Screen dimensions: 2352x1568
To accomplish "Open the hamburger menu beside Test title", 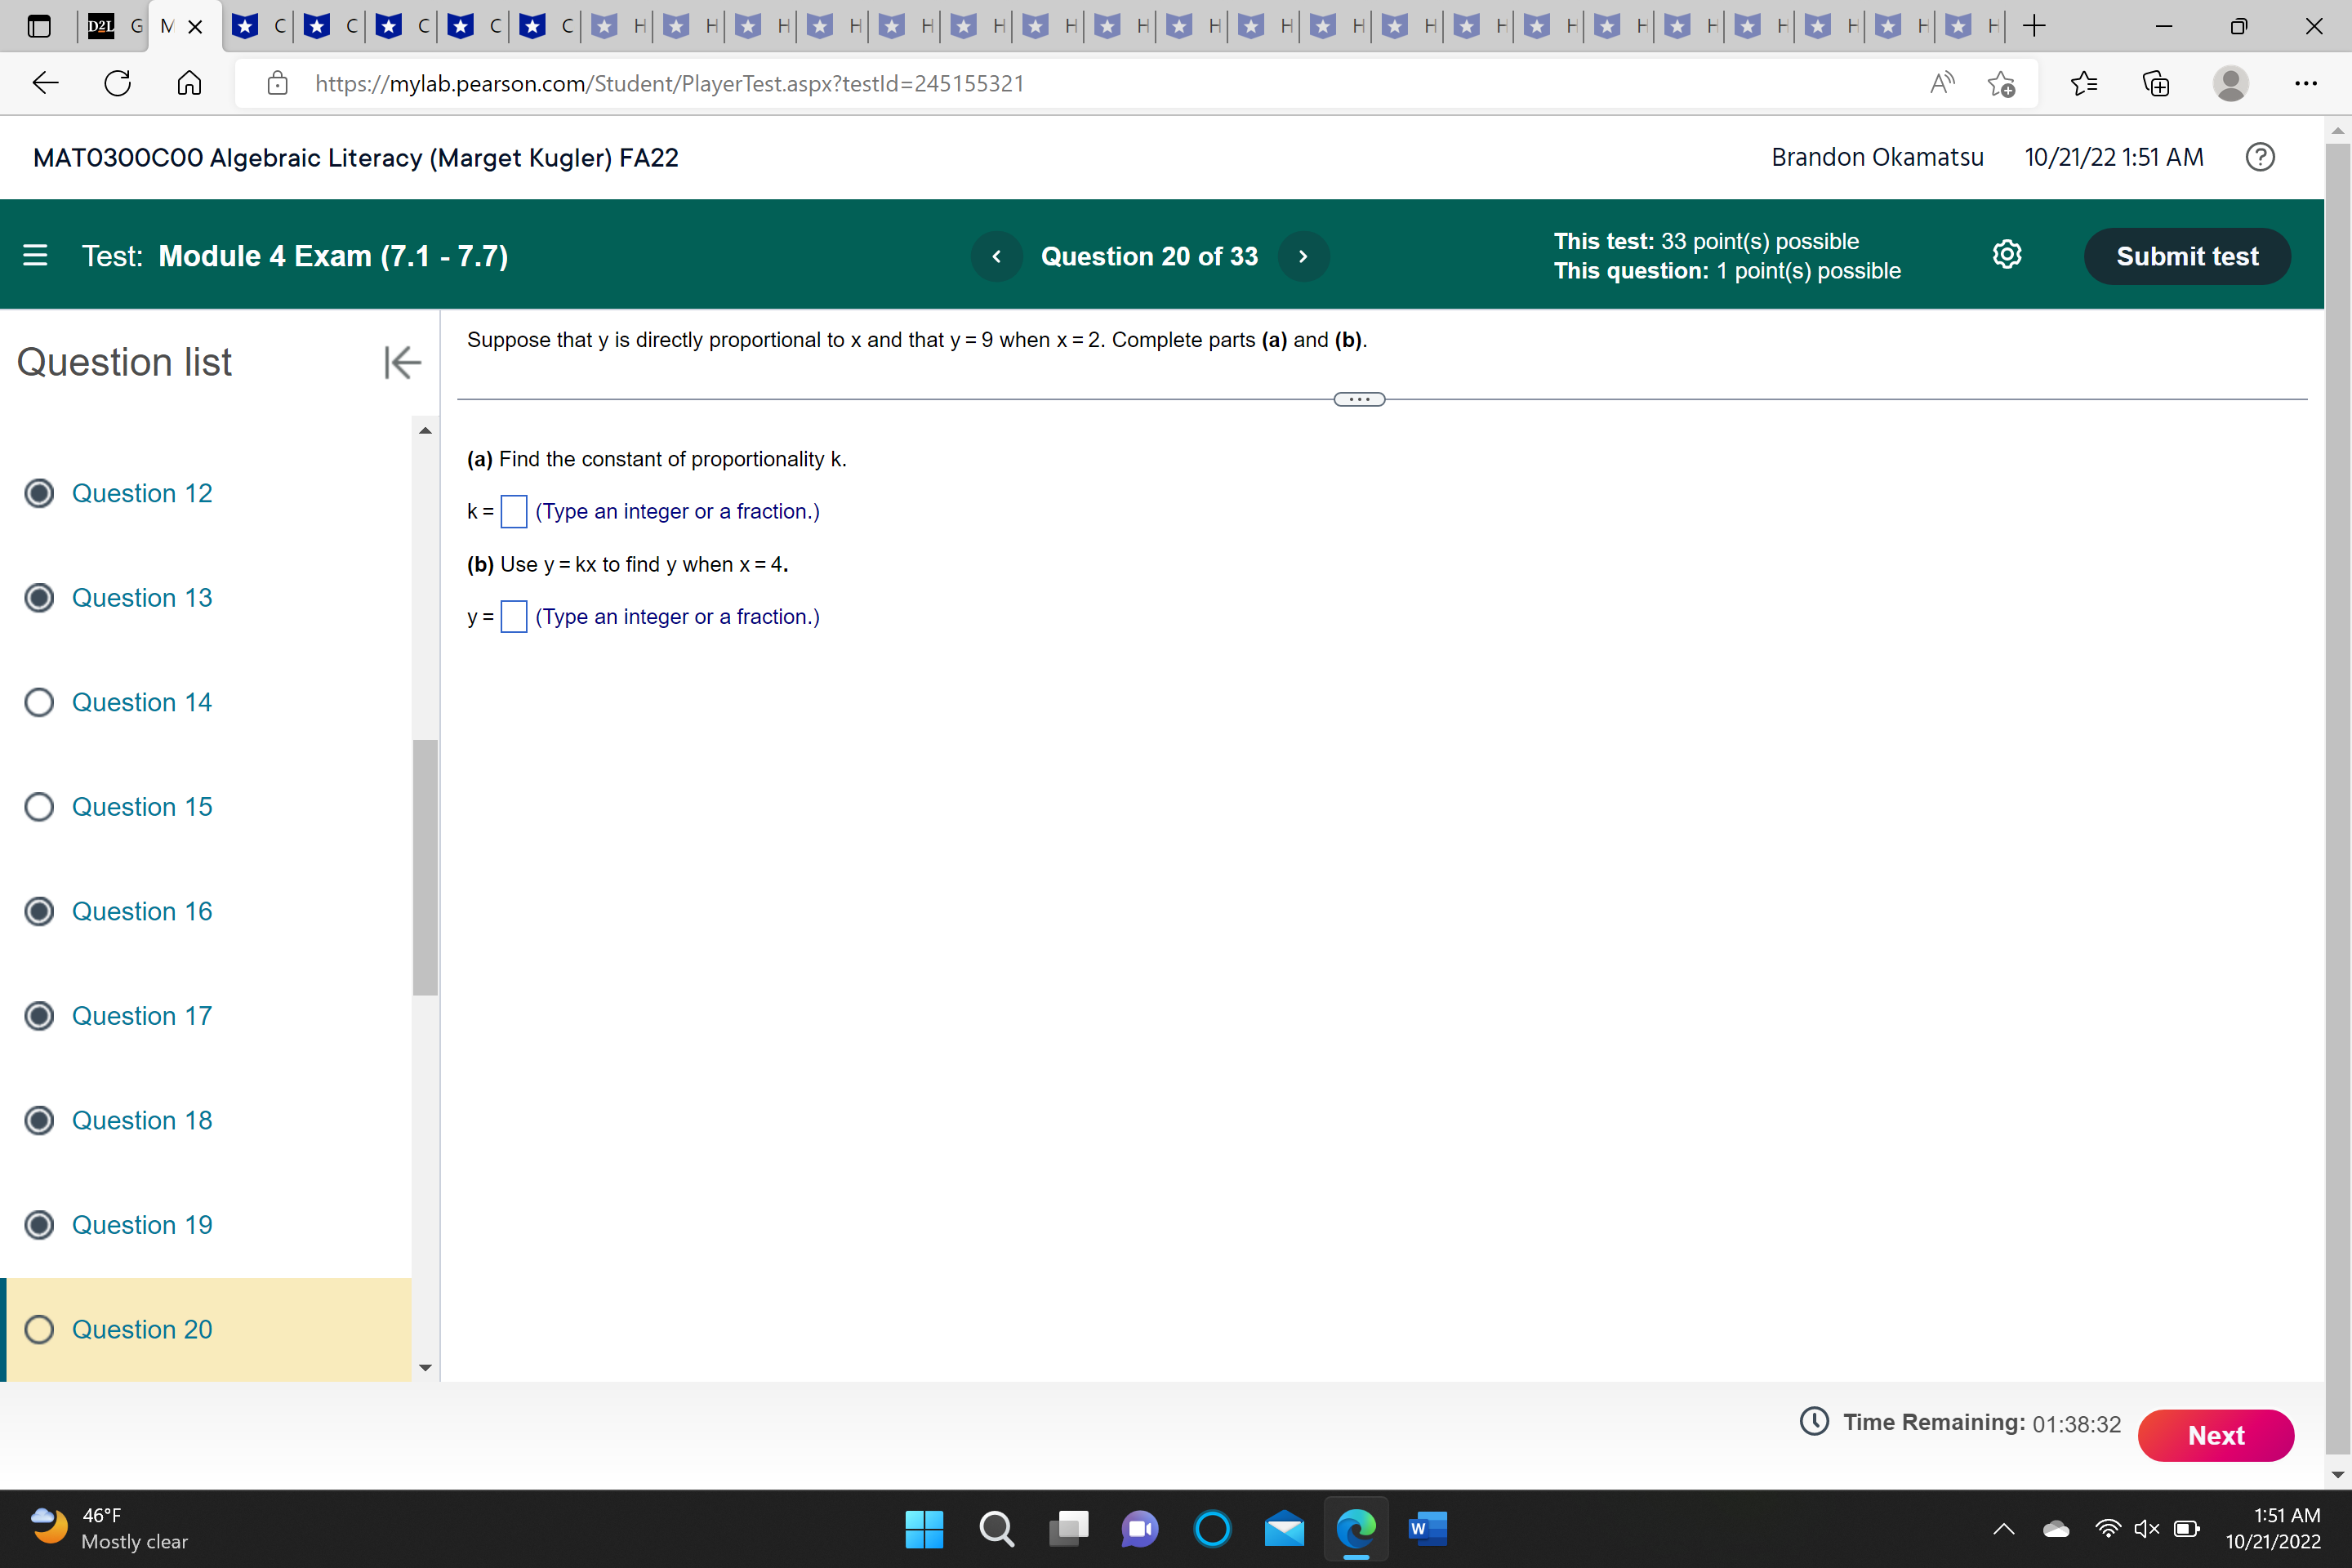I will point(35,256).
